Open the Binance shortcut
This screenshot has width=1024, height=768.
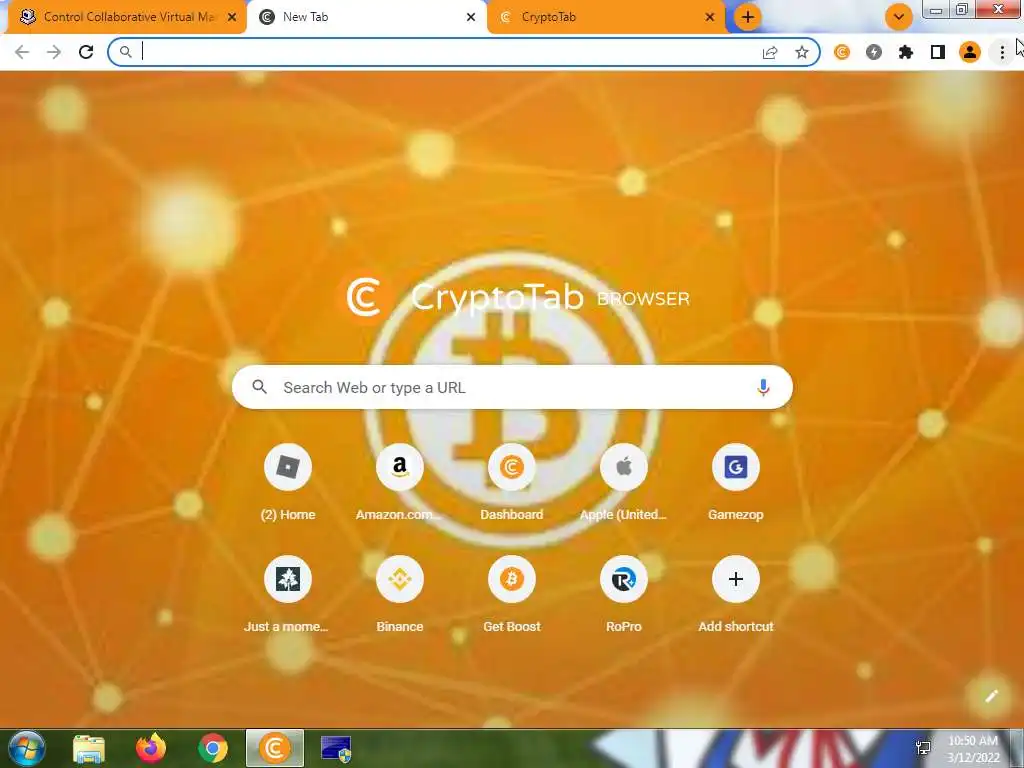point(400,594)
